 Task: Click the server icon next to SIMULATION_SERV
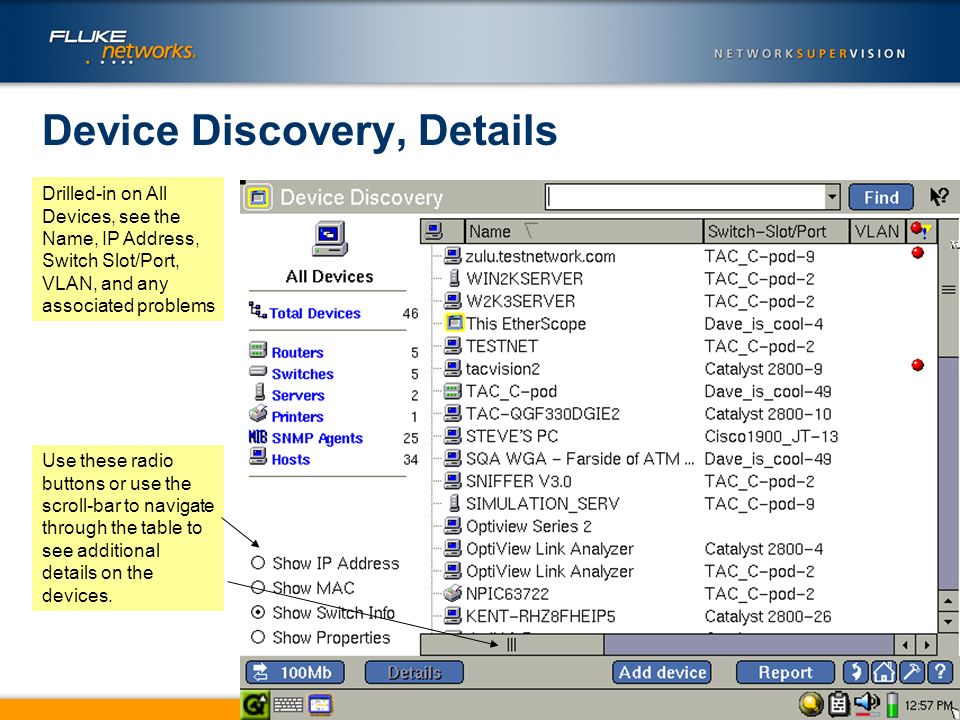tap(454, 503)
